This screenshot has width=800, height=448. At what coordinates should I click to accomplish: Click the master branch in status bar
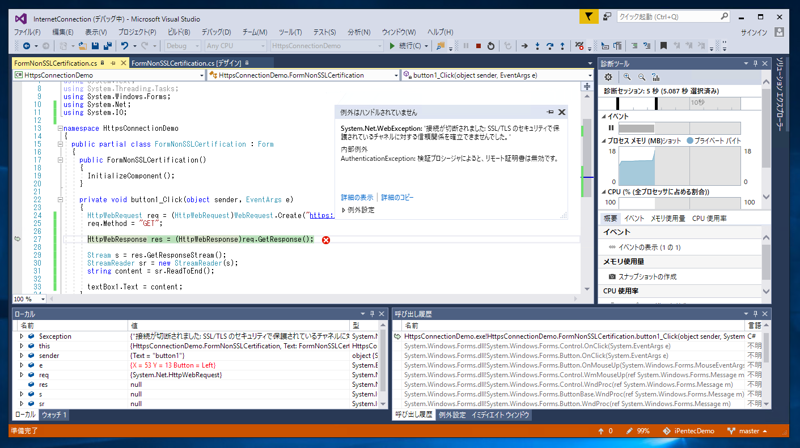[x=748, y=431]
